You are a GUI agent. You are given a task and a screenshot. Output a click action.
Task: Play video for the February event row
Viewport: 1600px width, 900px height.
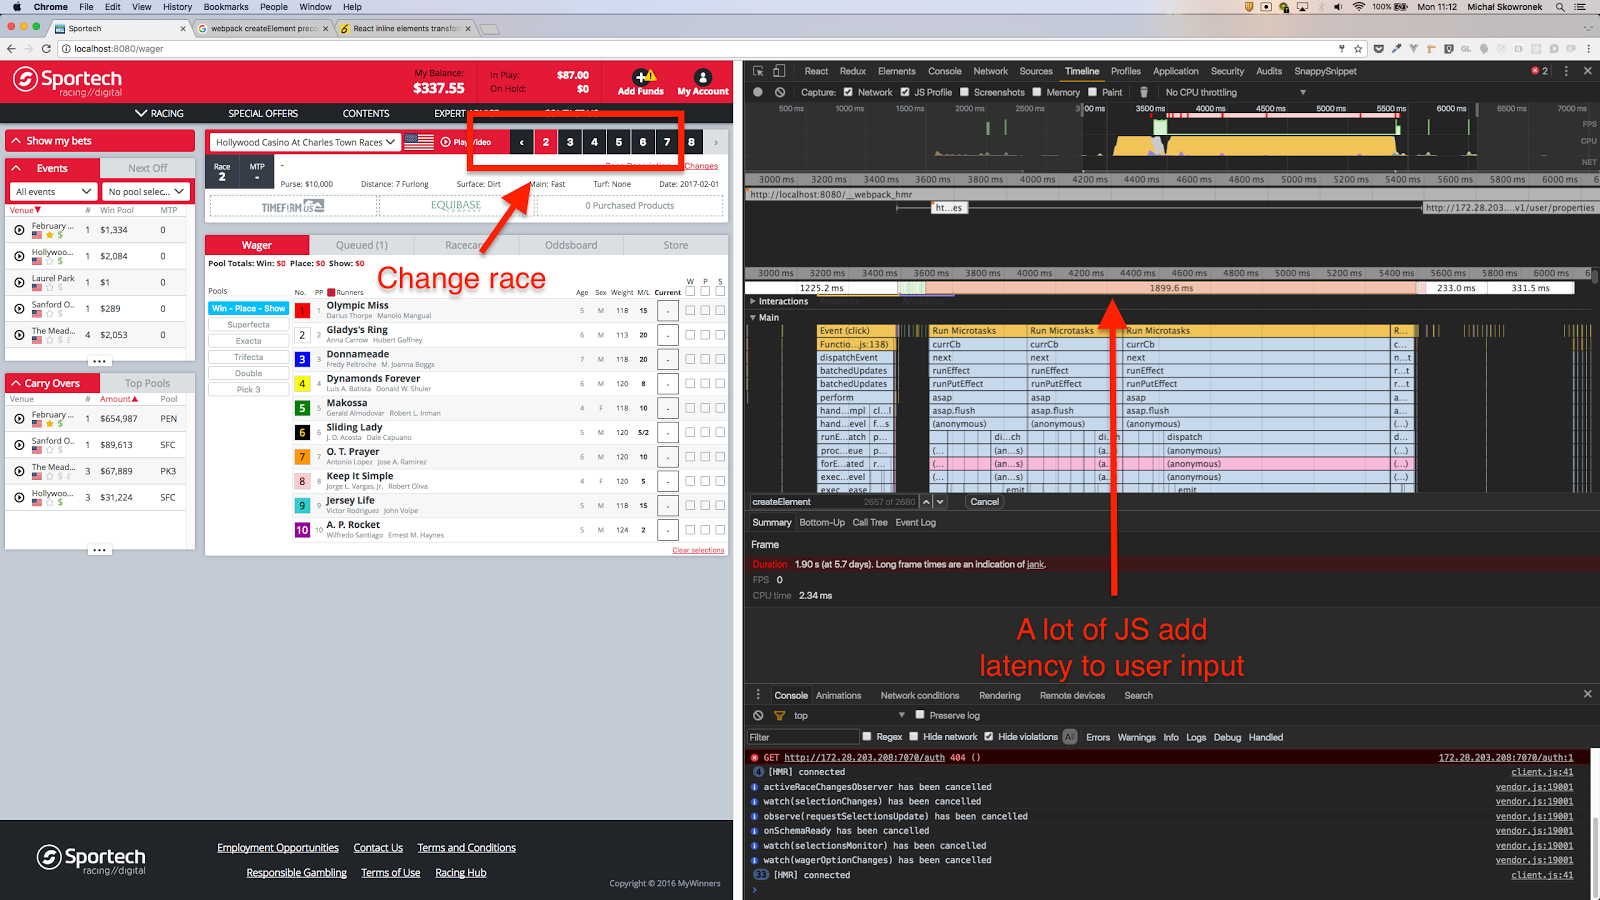(x=19, y=230)
